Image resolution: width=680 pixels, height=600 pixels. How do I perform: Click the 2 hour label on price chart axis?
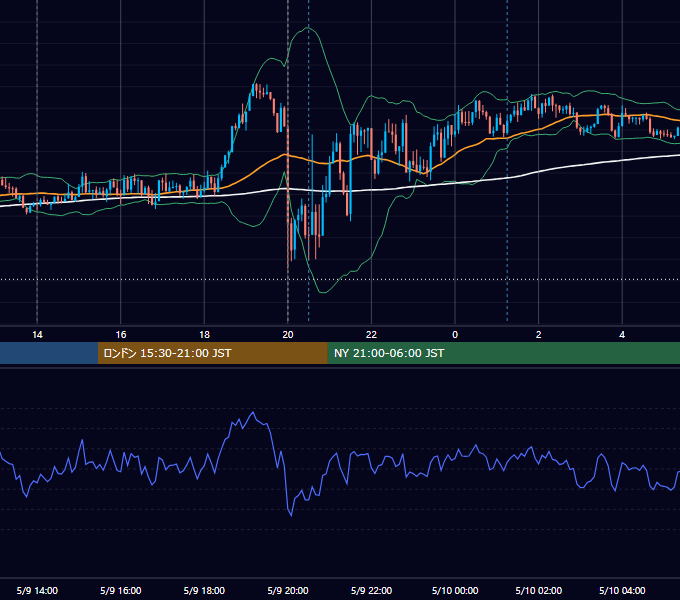[x=539, y=335]
